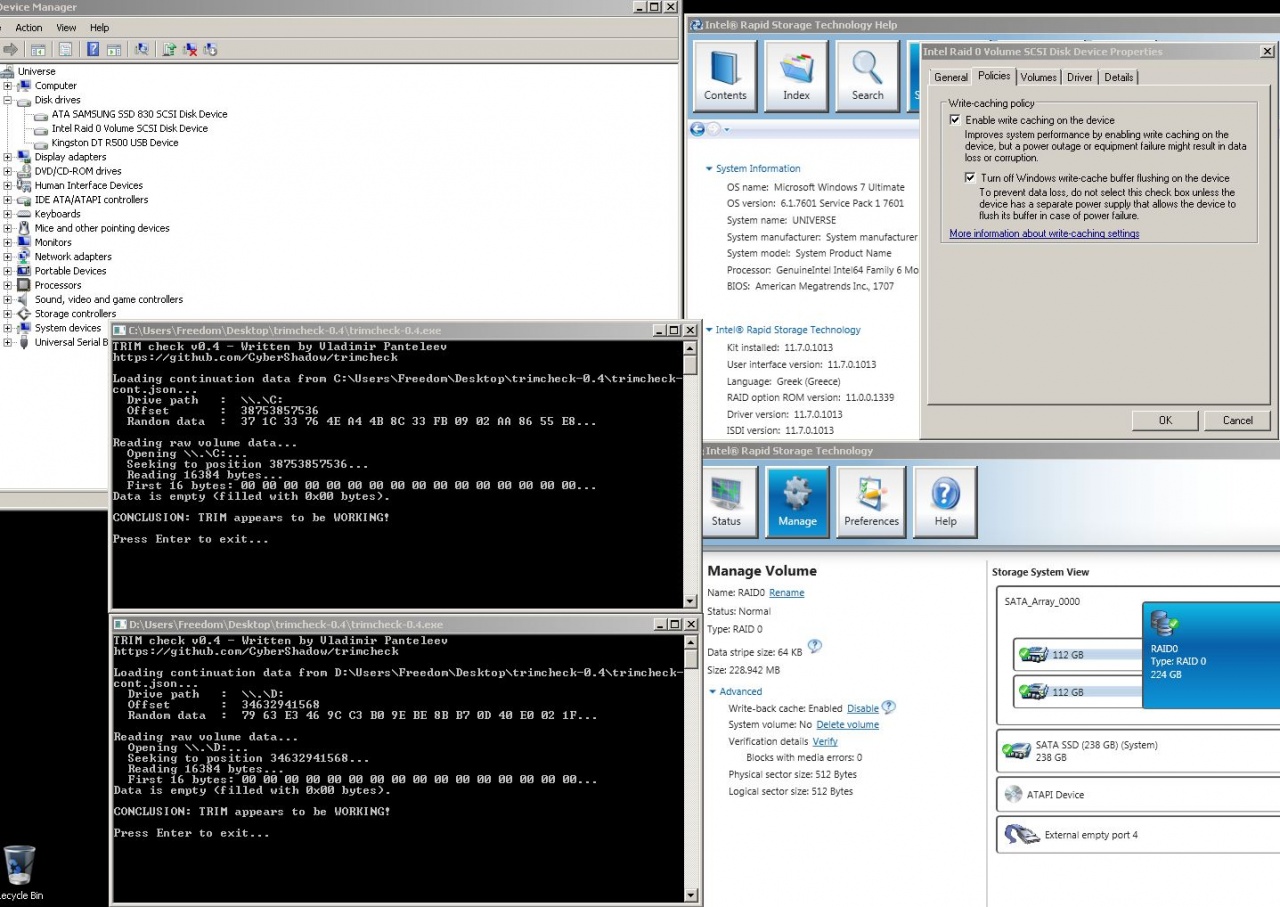Image resolution: width=1280 pixels, height=907 pixels.
Task: Open Help menu in Device Manager
Action: (99, 28)
